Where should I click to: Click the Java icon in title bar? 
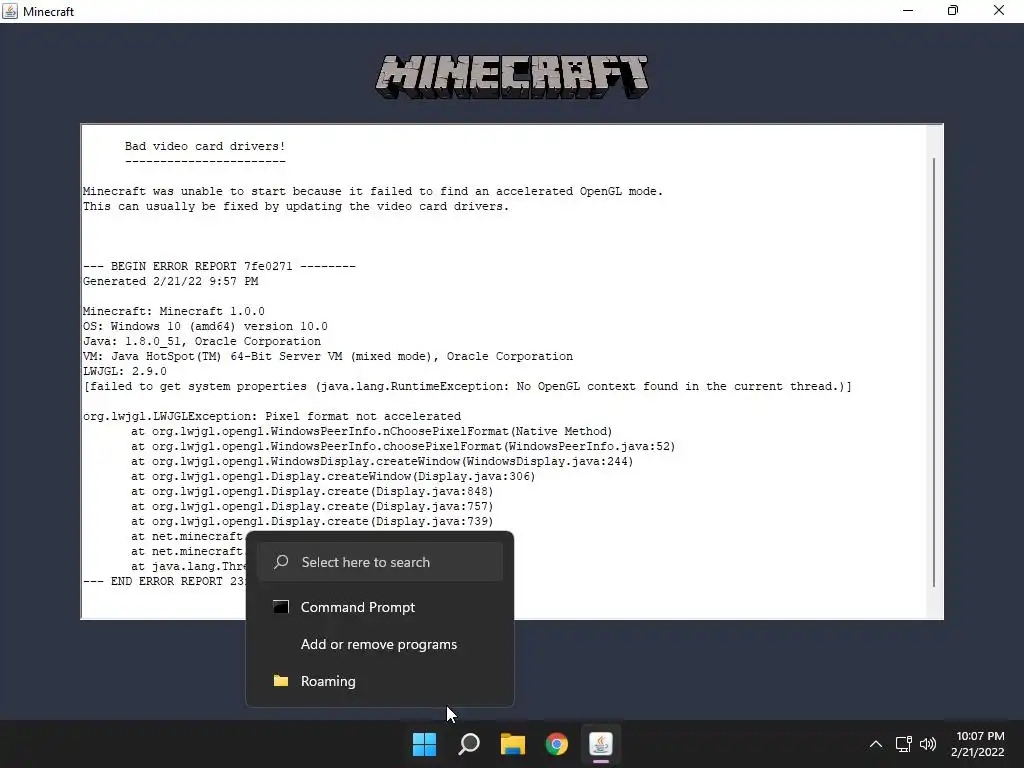[x=10, y=11]
